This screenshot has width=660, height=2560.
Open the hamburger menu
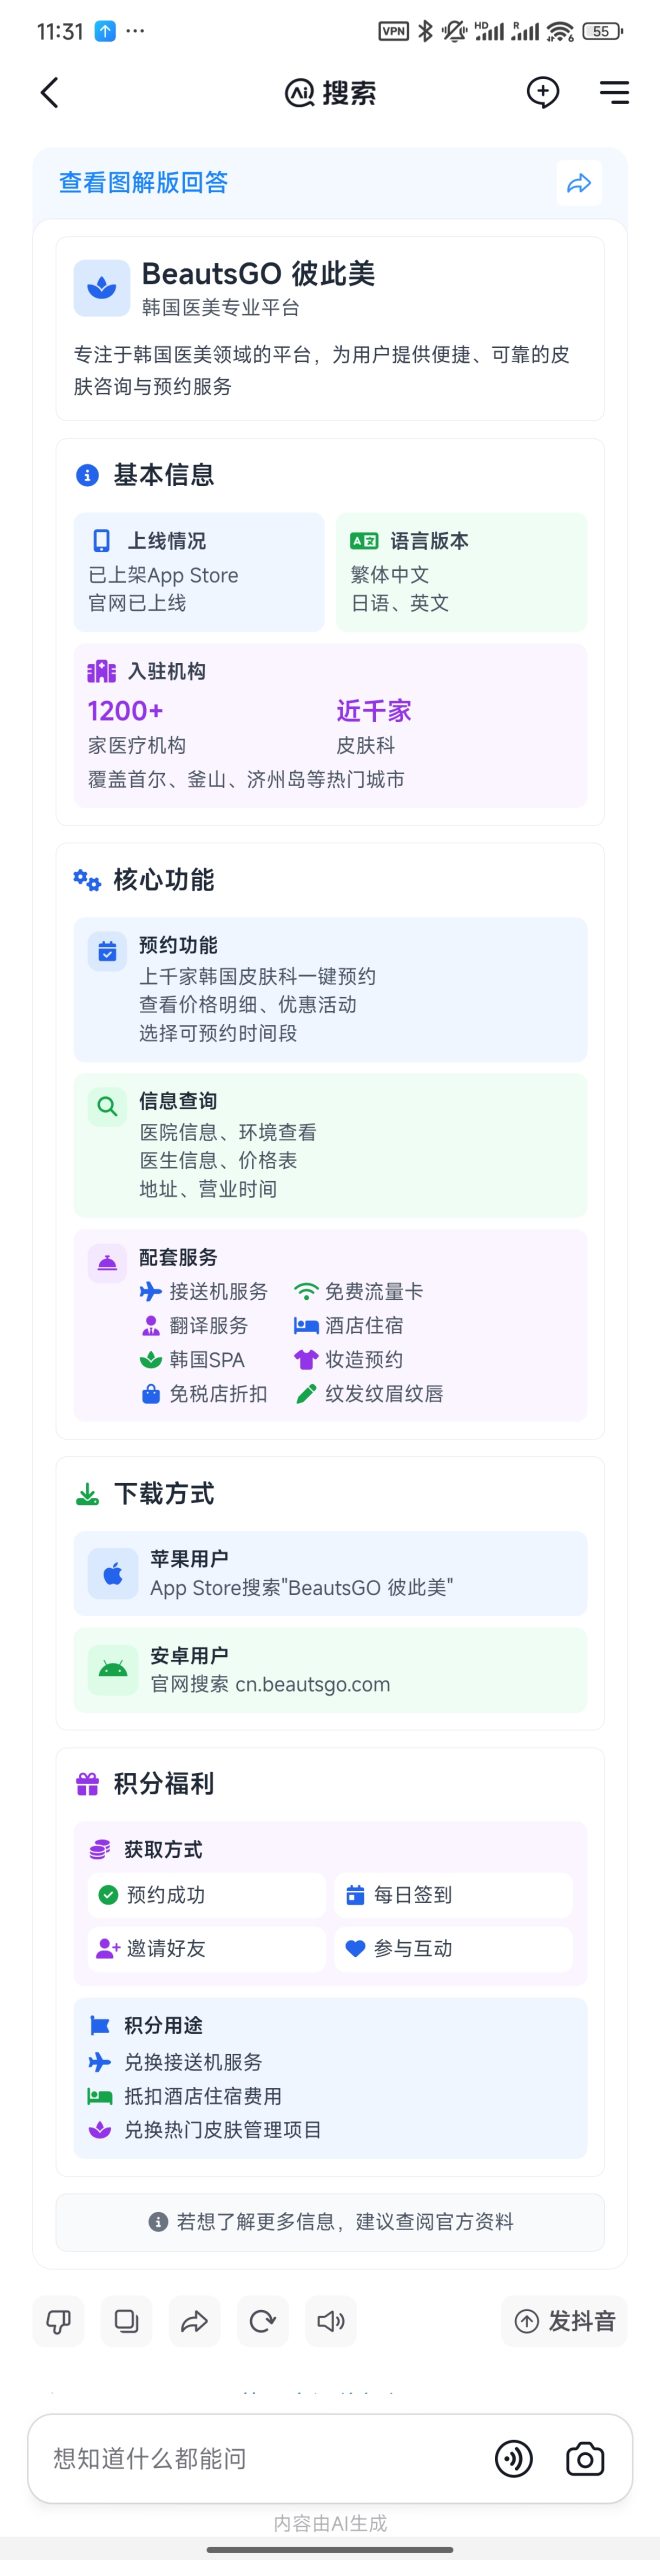click(x=614, y=93)
